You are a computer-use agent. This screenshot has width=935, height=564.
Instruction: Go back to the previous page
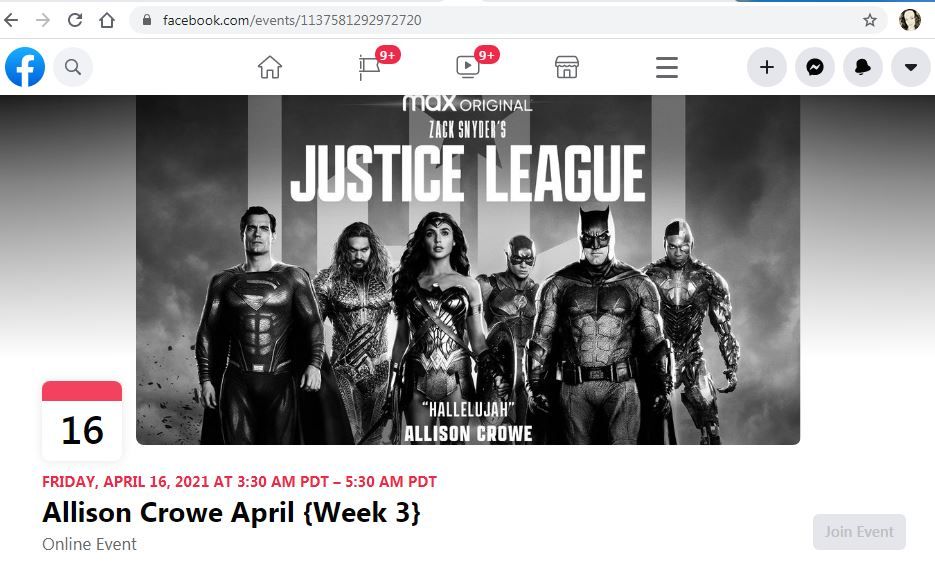[x=11, y=20]
